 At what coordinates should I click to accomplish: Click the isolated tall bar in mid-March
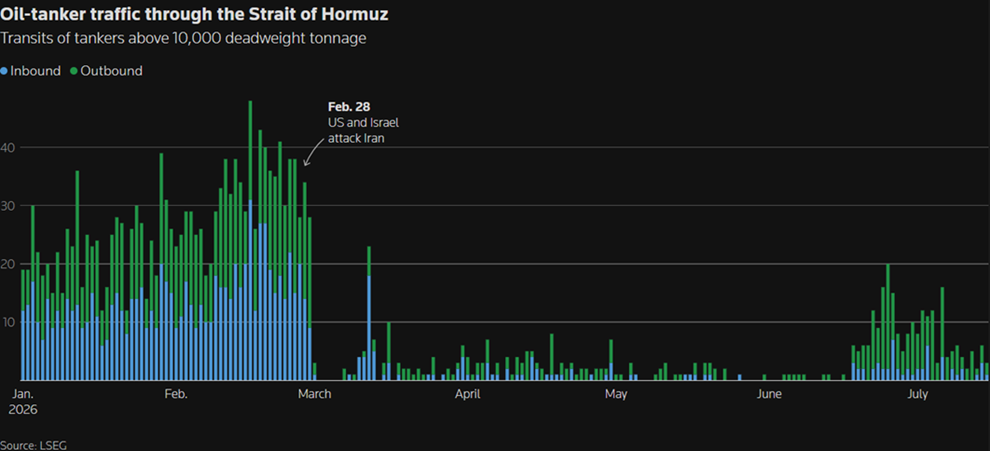(x=369, y=313)
